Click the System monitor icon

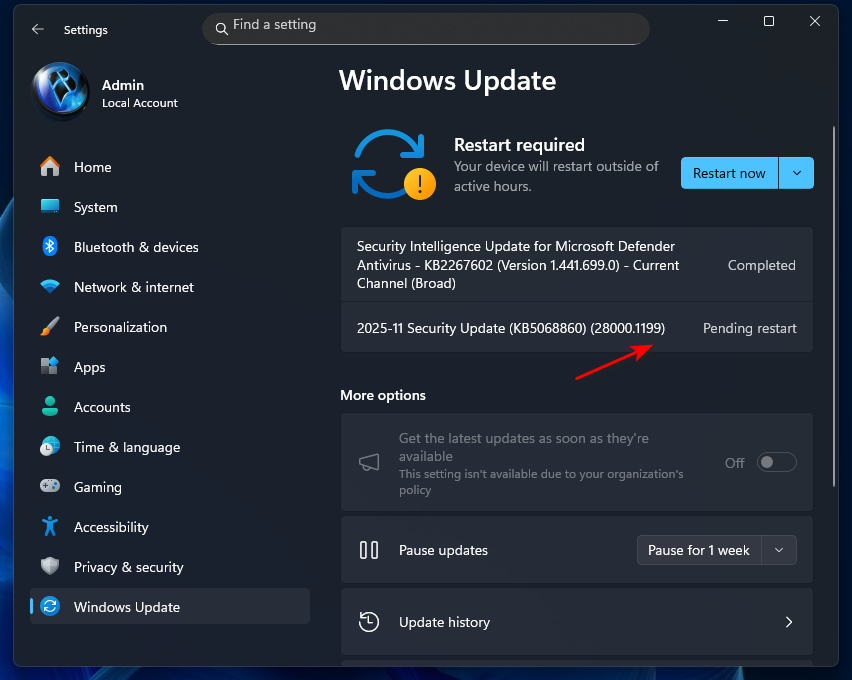pyautogui.click(x=50, y=207)
